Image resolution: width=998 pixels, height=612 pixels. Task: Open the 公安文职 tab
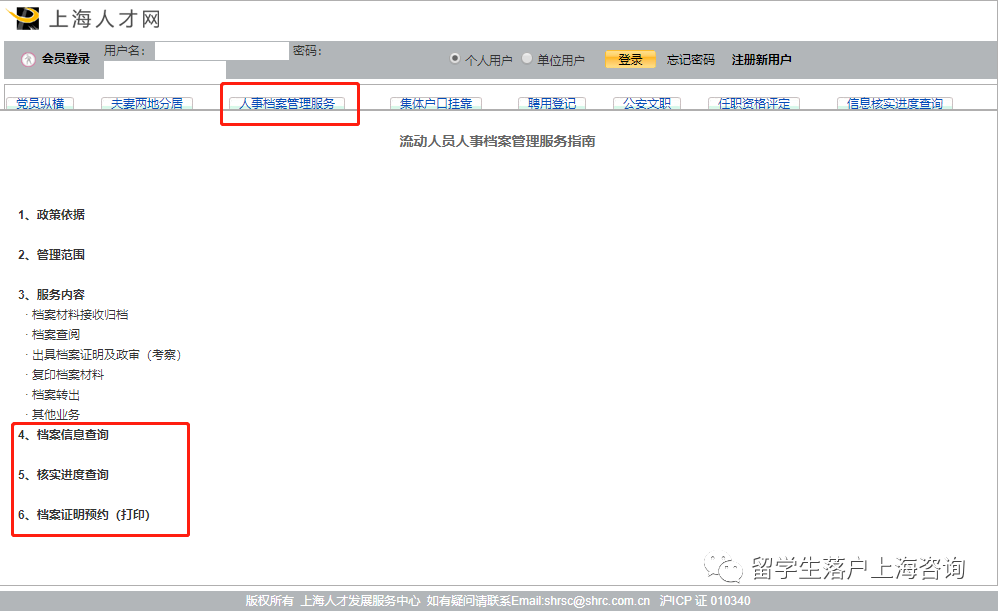point(646,101)
